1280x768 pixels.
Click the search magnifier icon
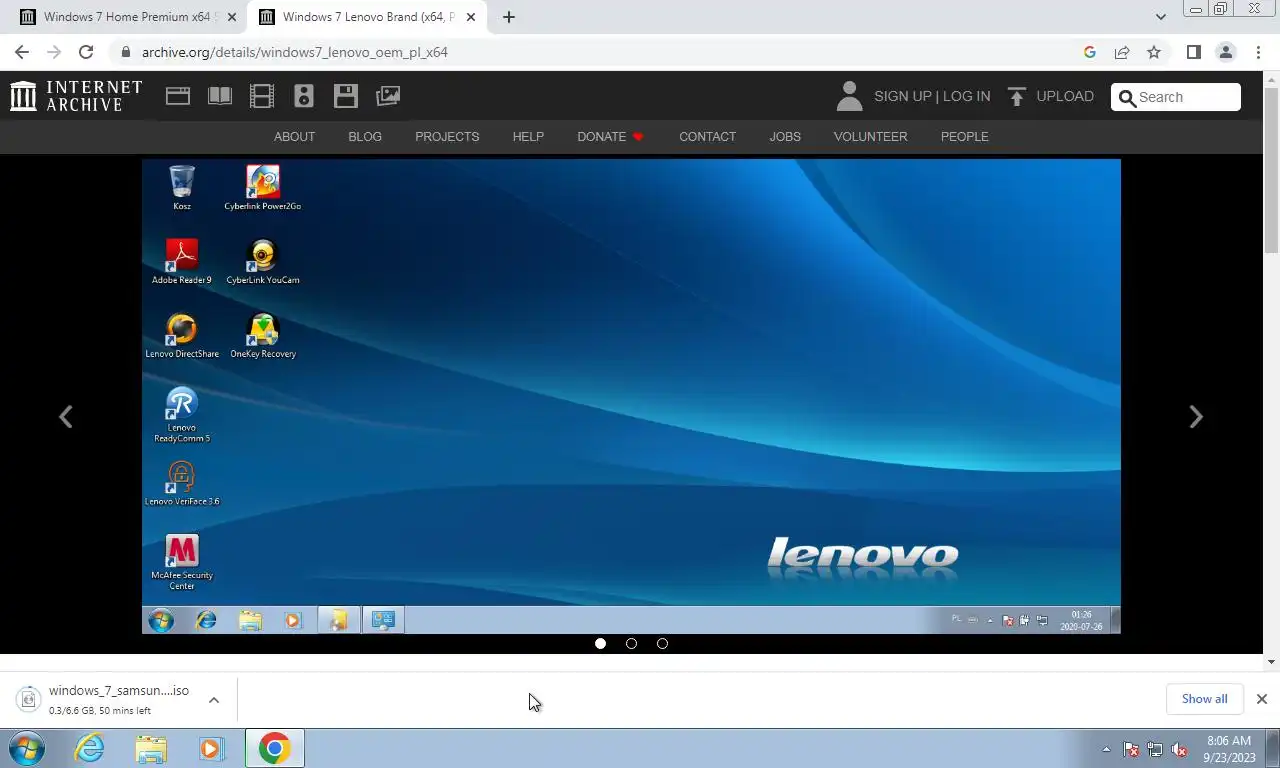(x=1127, y=97)
